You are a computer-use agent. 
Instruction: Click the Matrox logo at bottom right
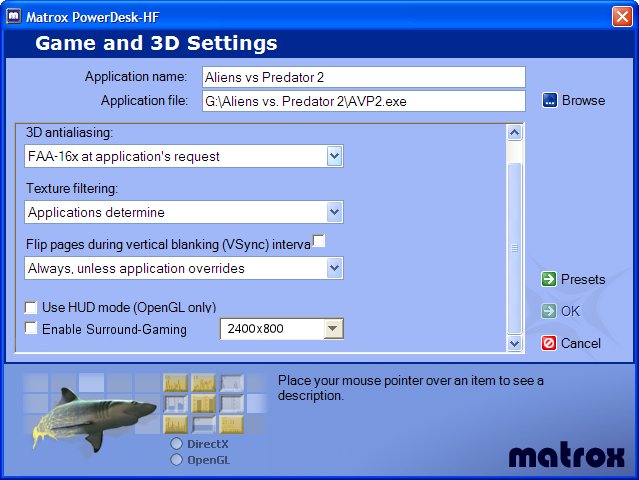(566, 456)
